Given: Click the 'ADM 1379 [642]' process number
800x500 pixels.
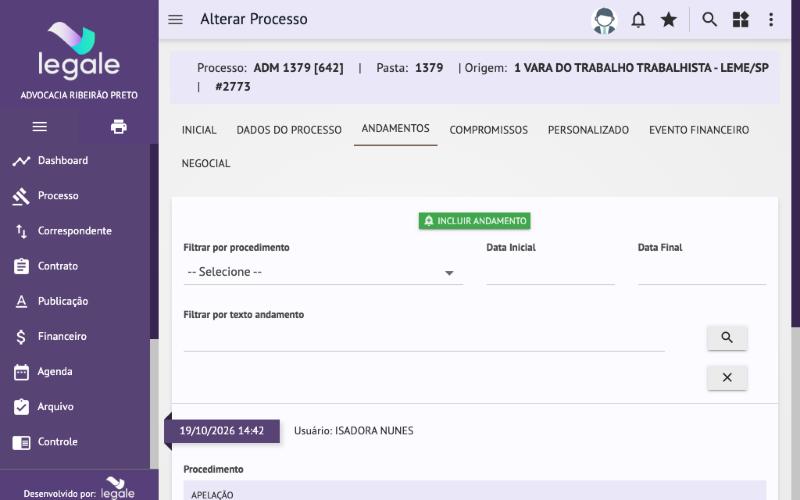Looking at the screenshot, I should tap(298, 68).
